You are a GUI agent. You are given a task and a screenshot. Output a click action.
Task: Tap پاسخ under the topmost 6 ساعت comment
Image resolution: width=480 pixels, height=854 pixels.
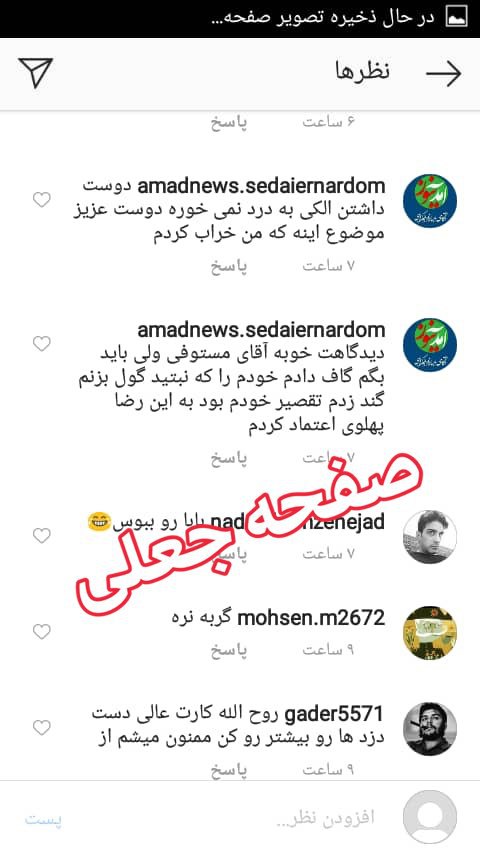pos(229,123)
